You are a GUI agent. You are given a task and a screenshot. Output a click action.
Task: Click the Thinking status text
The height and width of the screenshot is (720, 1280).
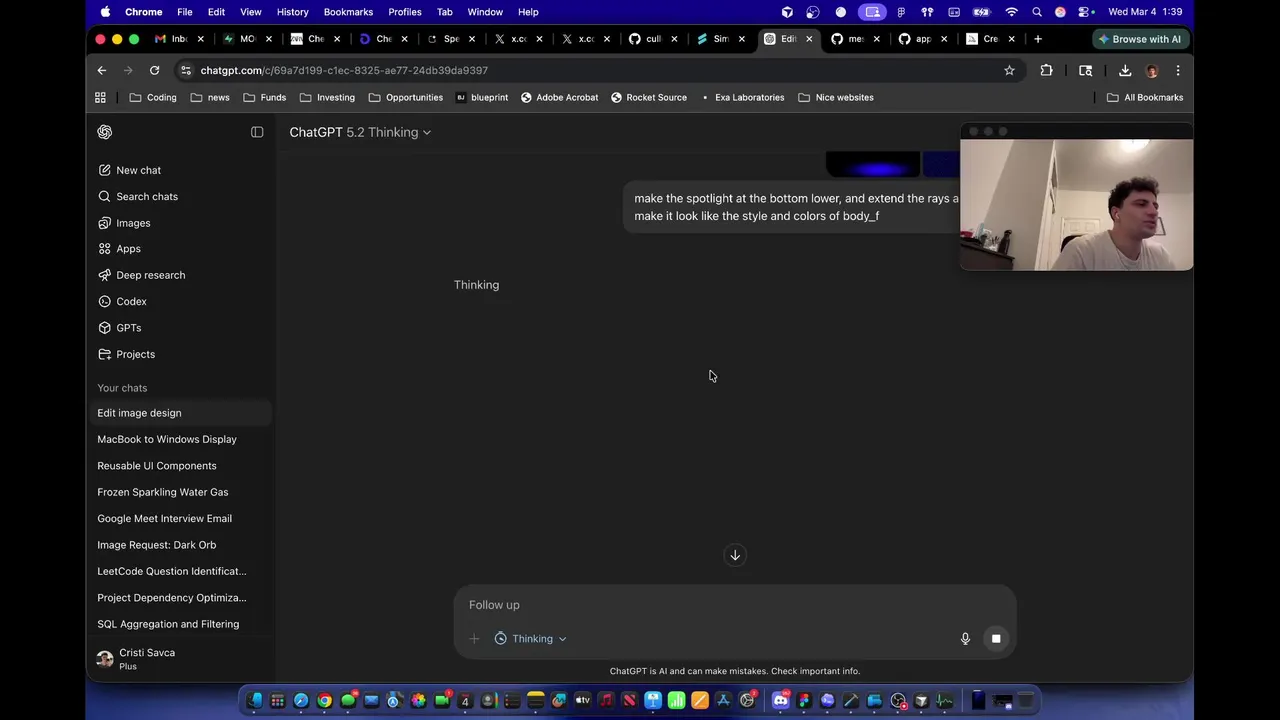476,285
